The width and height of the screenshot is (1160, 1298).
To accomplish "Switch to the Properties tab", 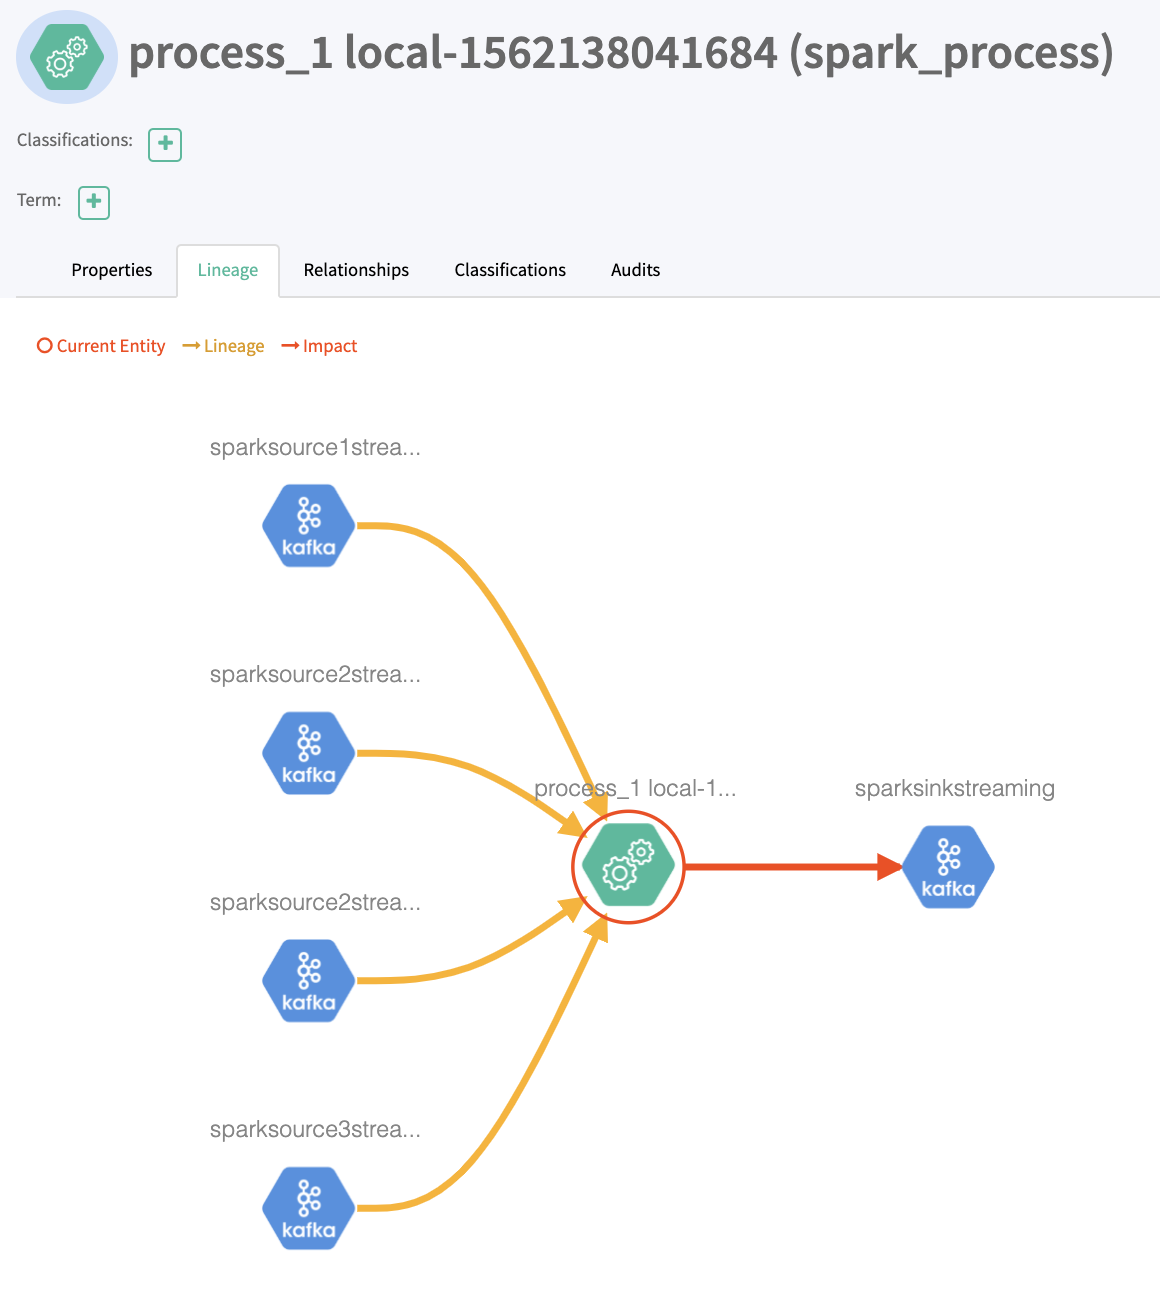I will [x=111, y=270].
